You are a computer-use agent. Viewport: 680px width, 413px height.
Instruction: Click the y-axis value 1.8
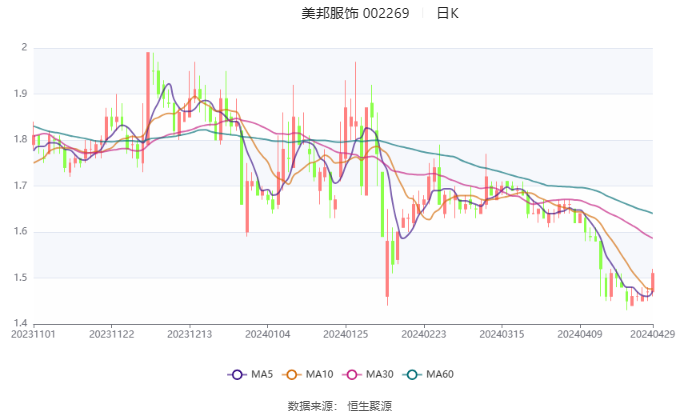point(20,140)
